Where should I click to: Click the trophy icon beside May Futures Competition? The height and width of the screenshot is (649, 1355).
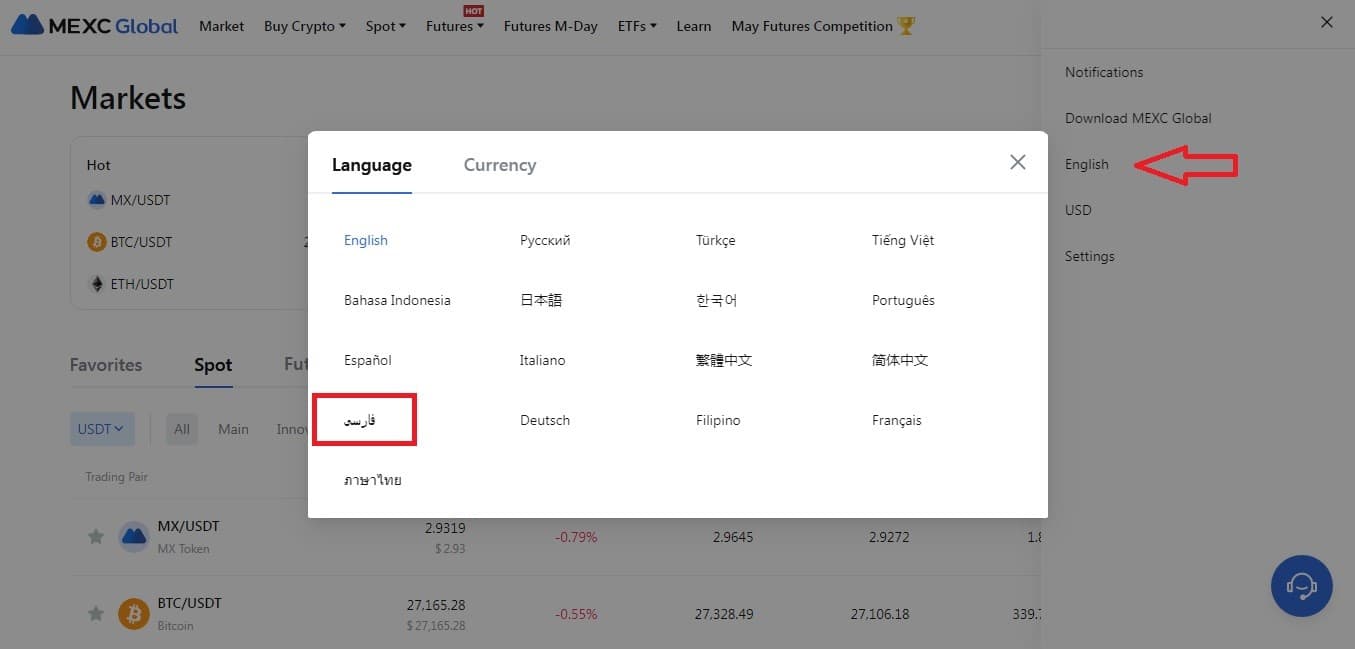click(906, 26)
